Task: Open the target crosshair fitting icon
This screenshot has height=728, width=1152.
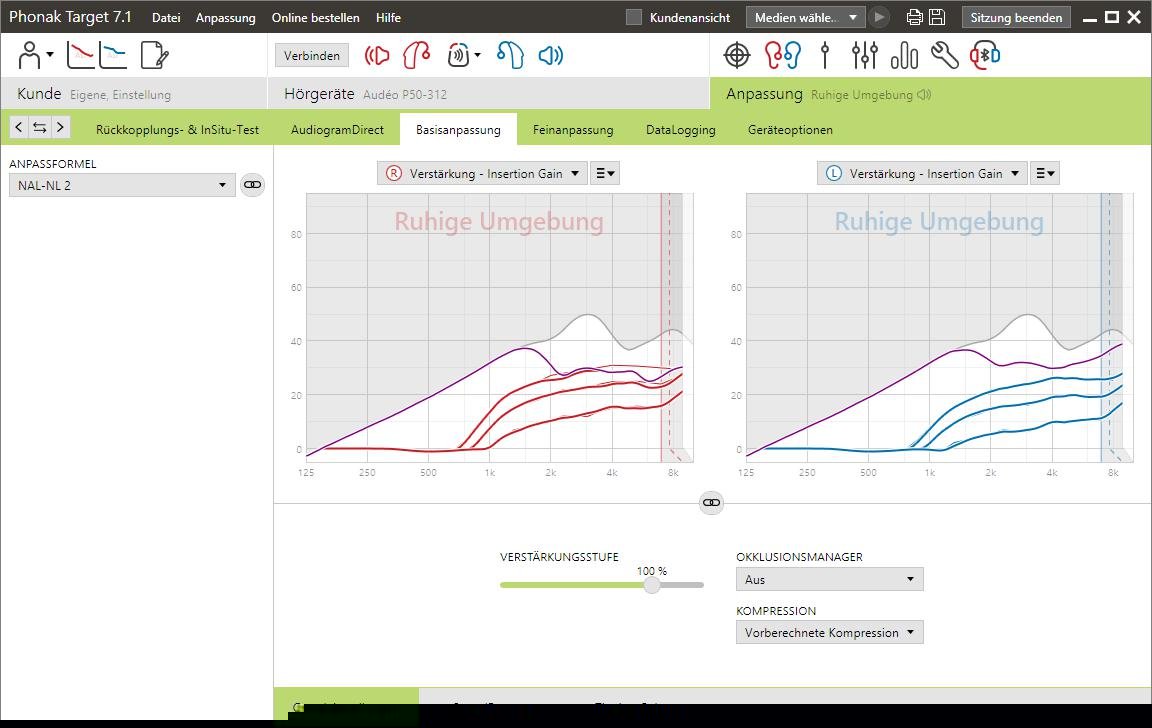Action: (x=737, y=56)
